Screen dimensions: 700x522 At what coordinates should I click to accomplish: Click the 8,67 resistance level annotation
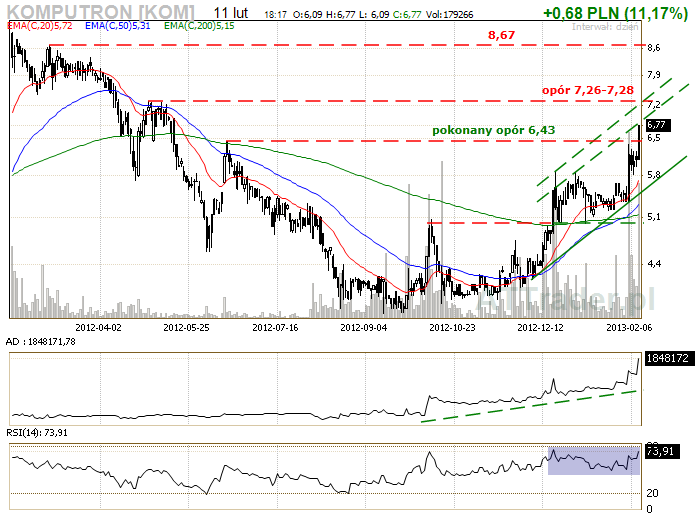501,35
